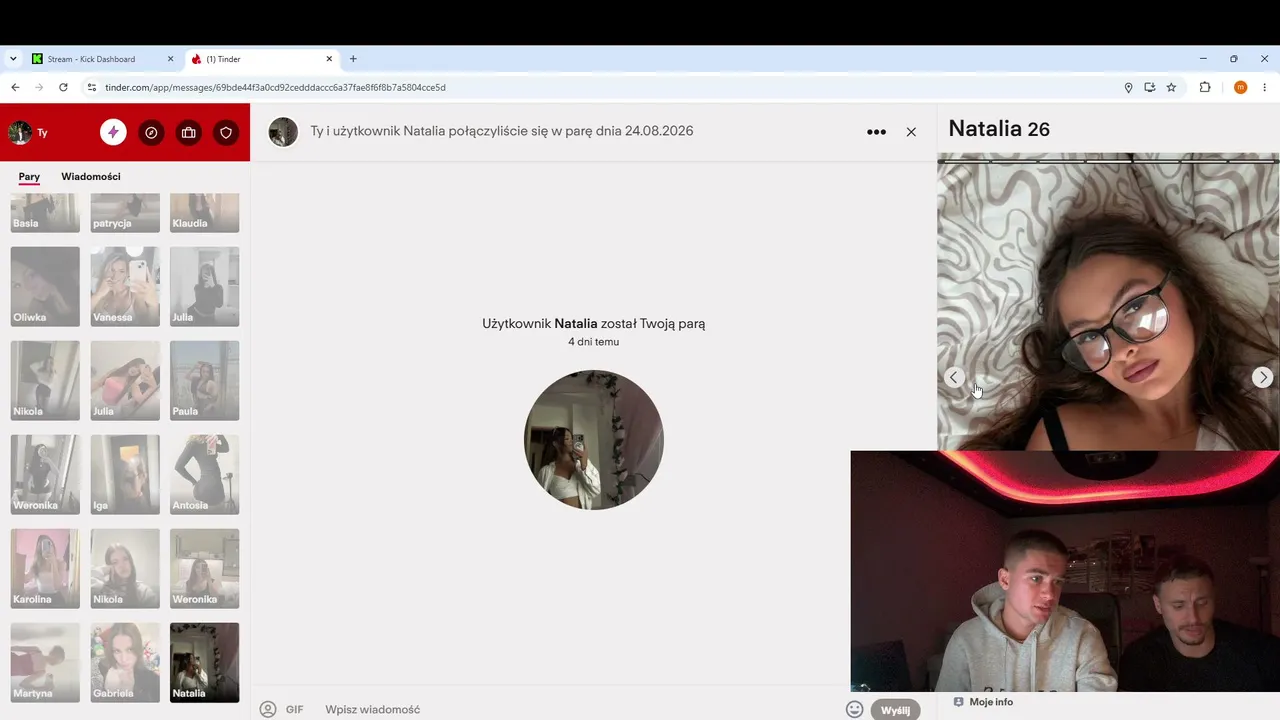Click Natalia's small avatar in chat header
This screenshot has height=720, width=1280.
click(283, 132)
